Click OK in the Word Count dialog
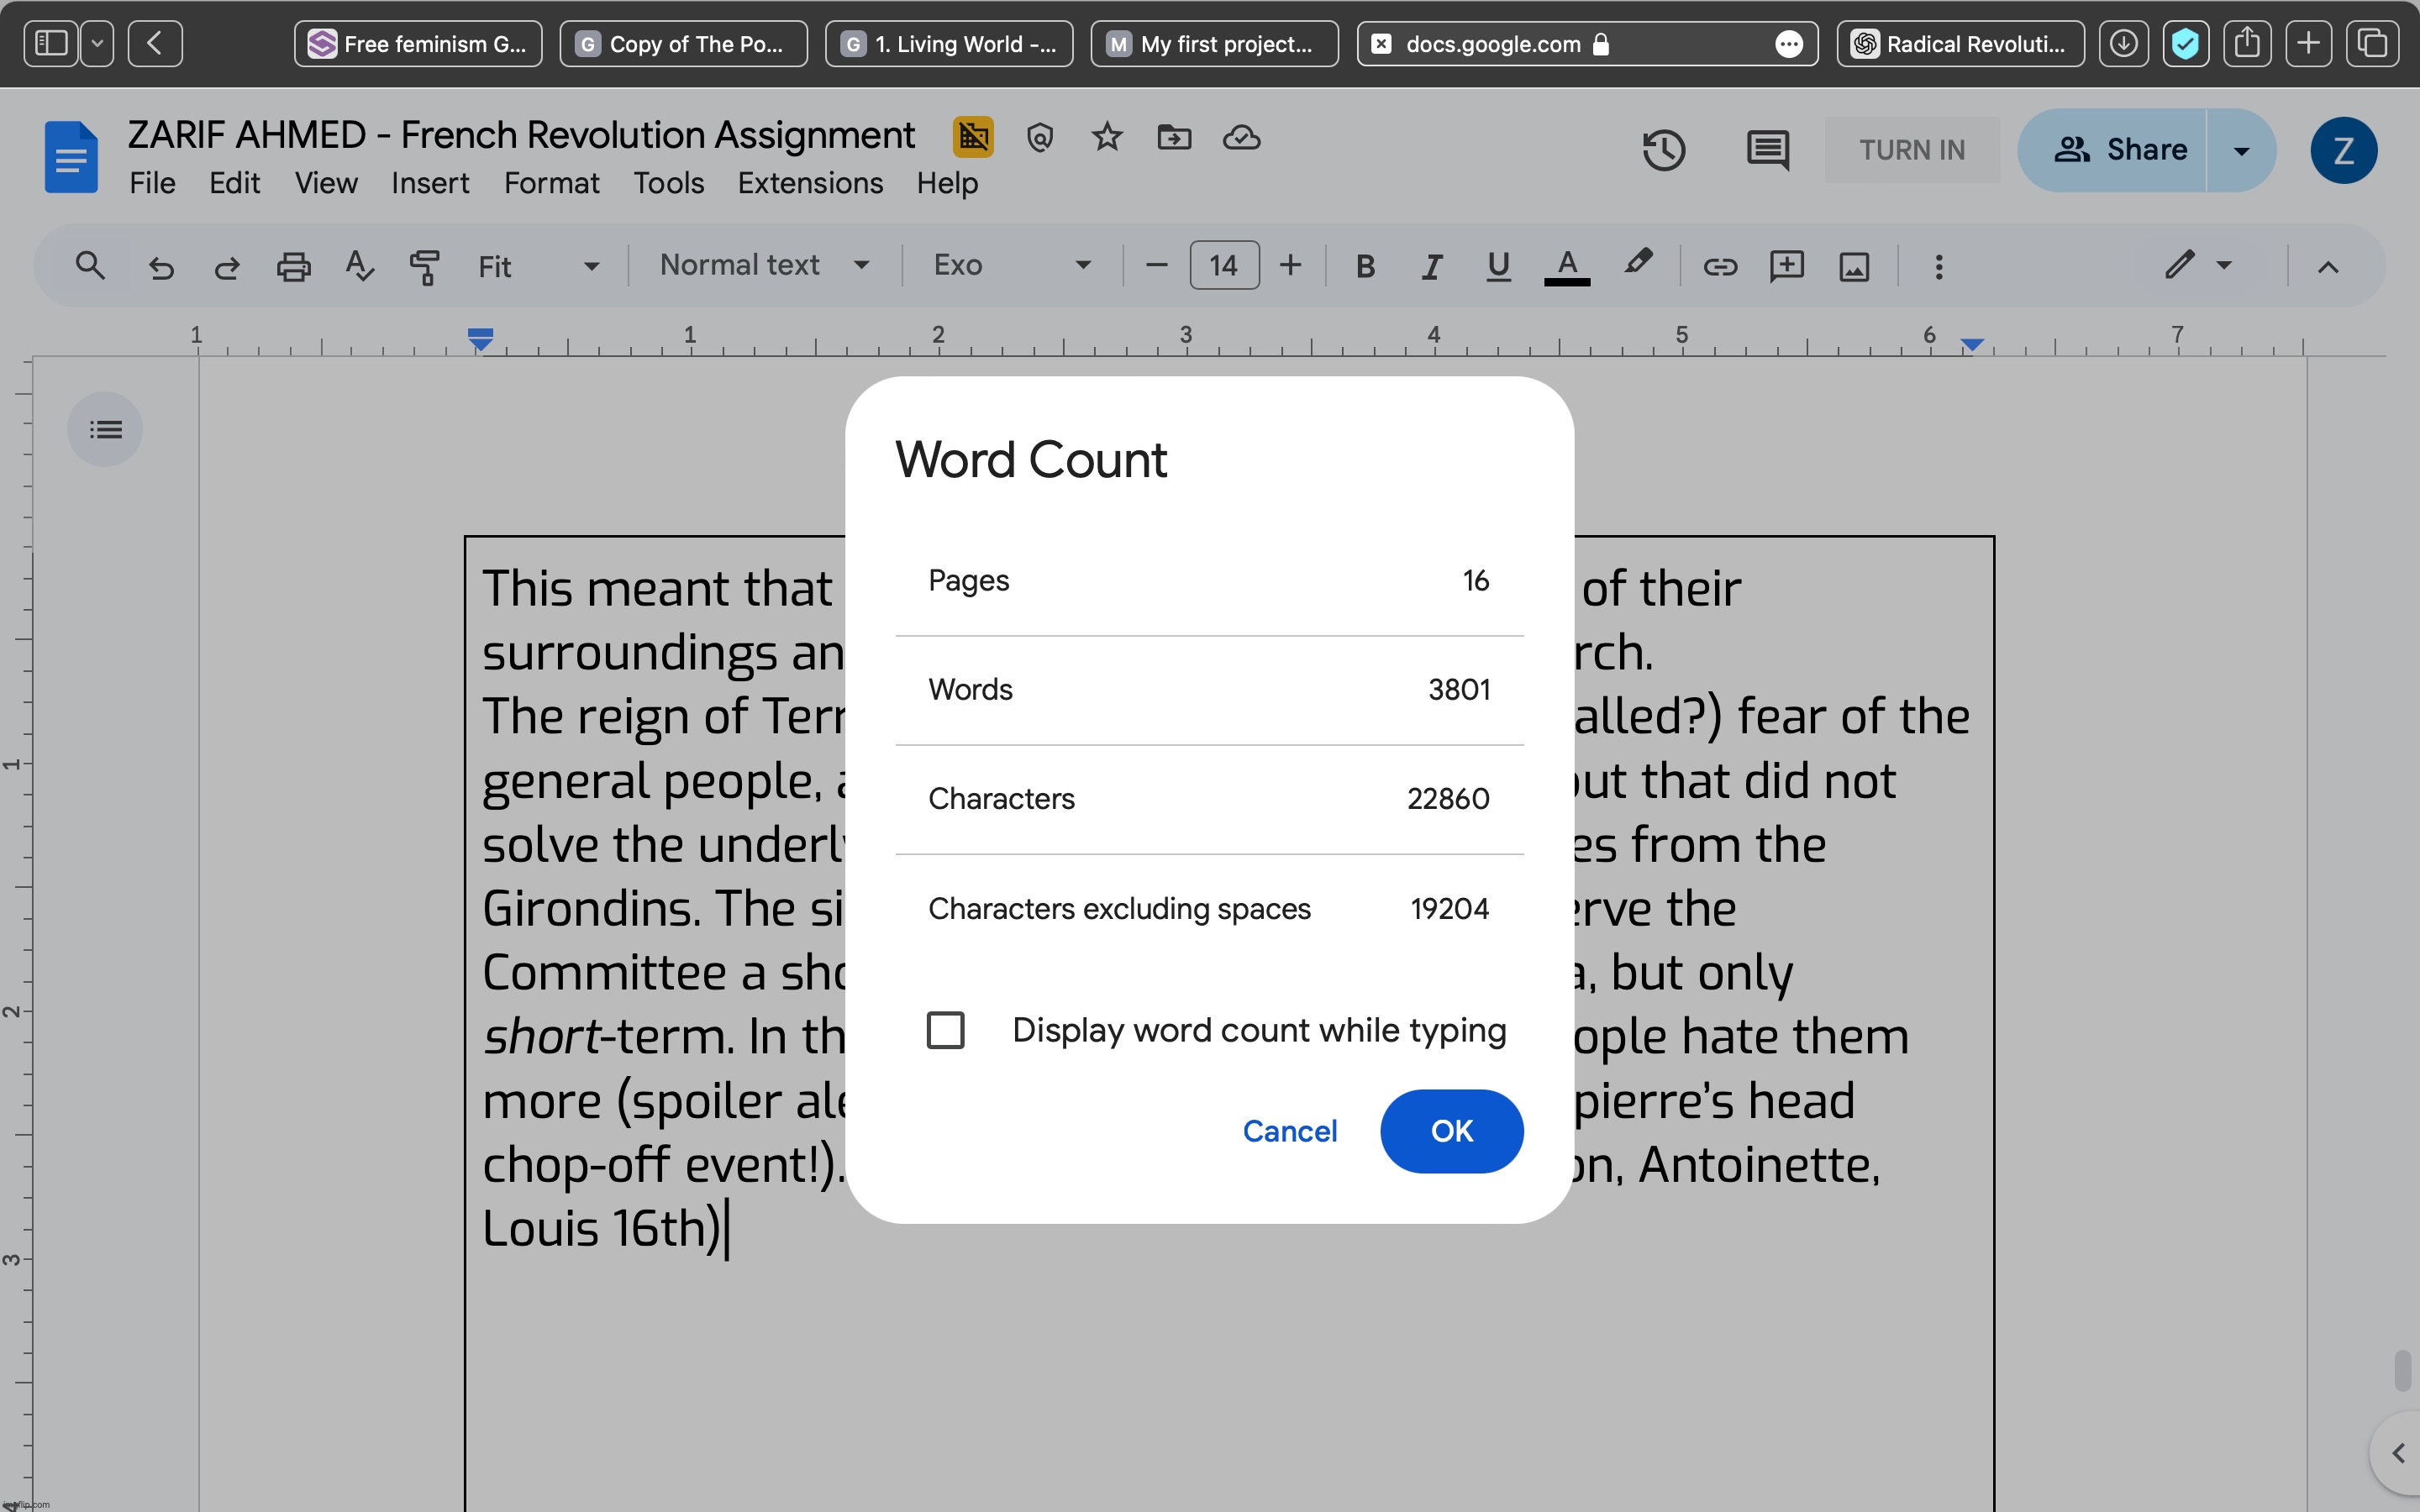This screenshot has width=2420, height=1512. tap(1451, 1131)
